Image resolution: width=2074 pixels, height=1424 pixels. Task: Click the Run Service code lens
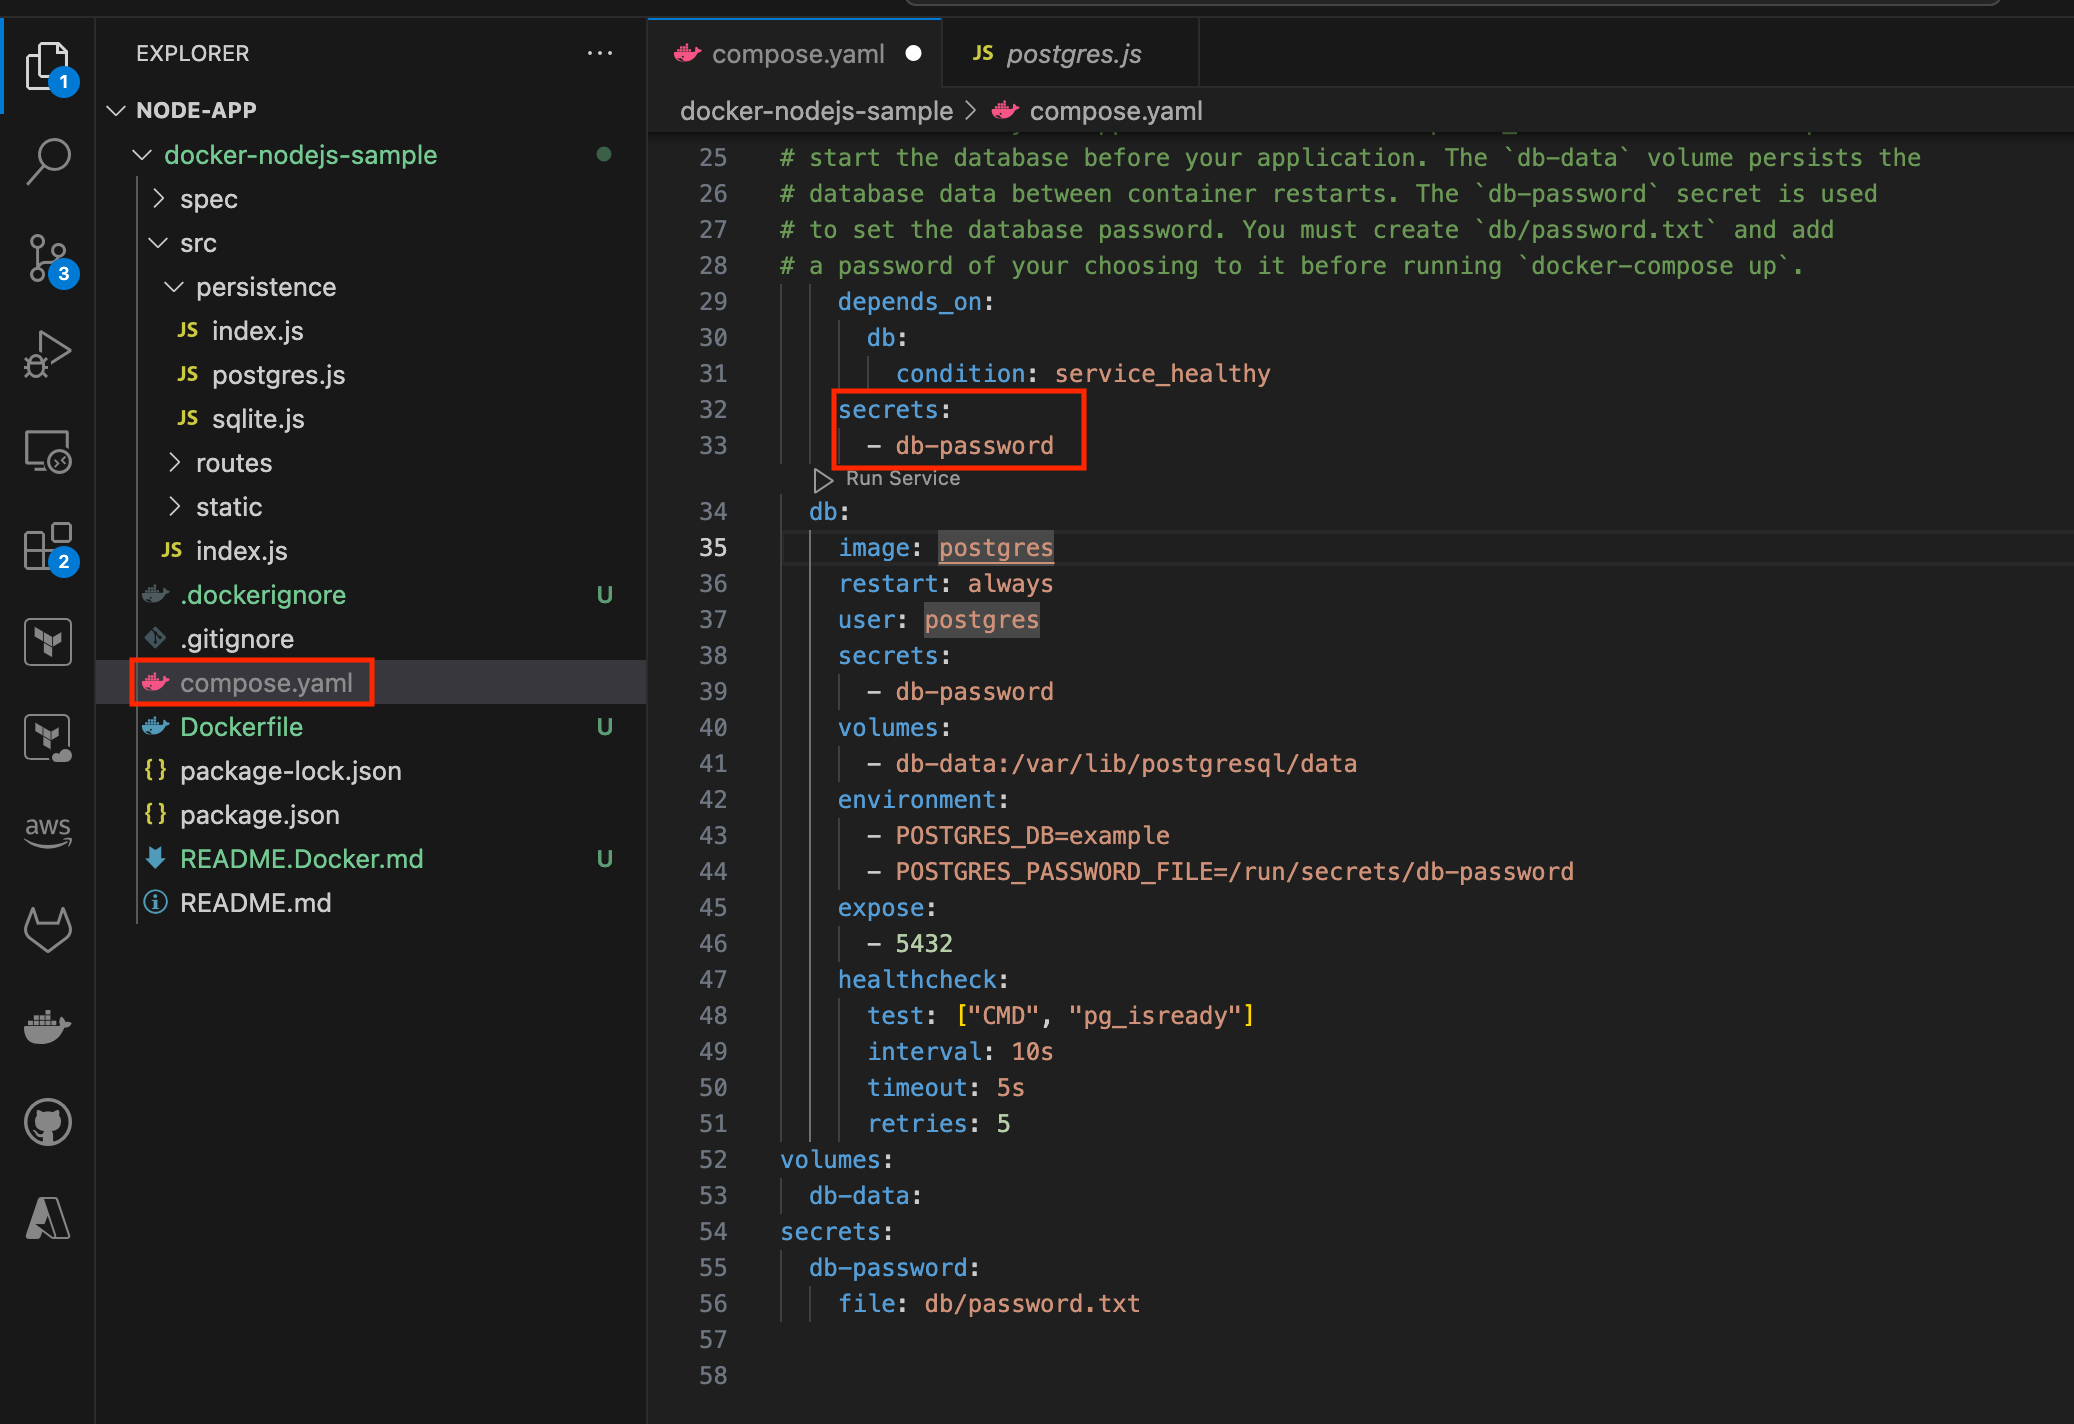902,479
